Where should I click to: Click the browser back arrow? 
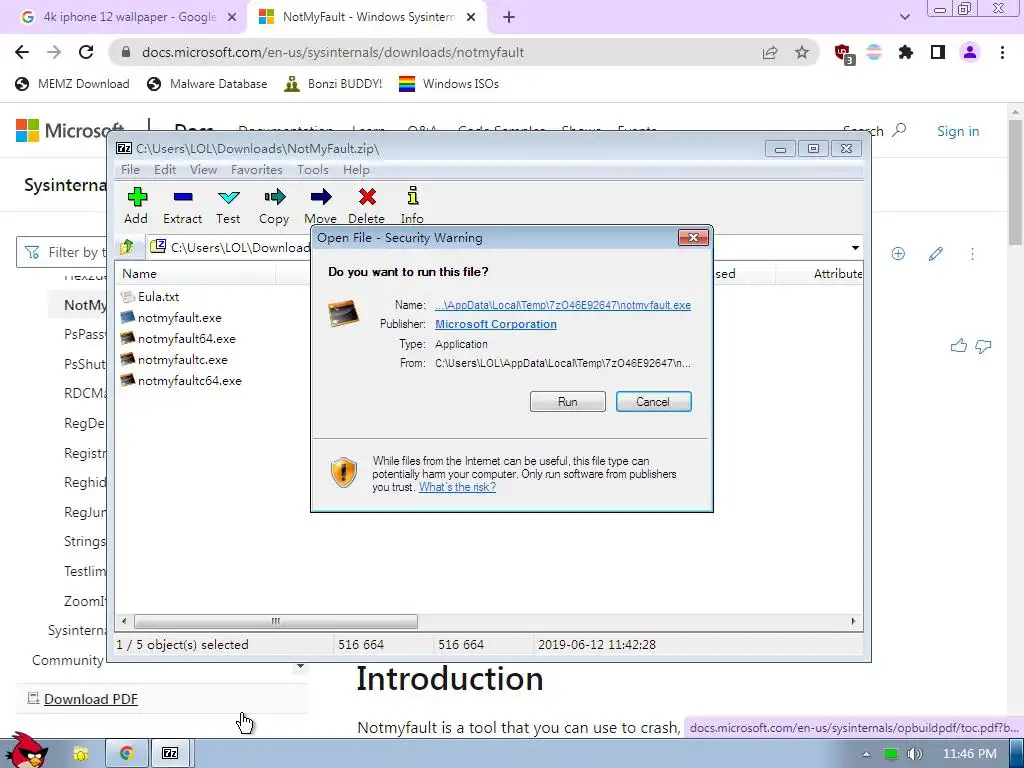[22, 52]
